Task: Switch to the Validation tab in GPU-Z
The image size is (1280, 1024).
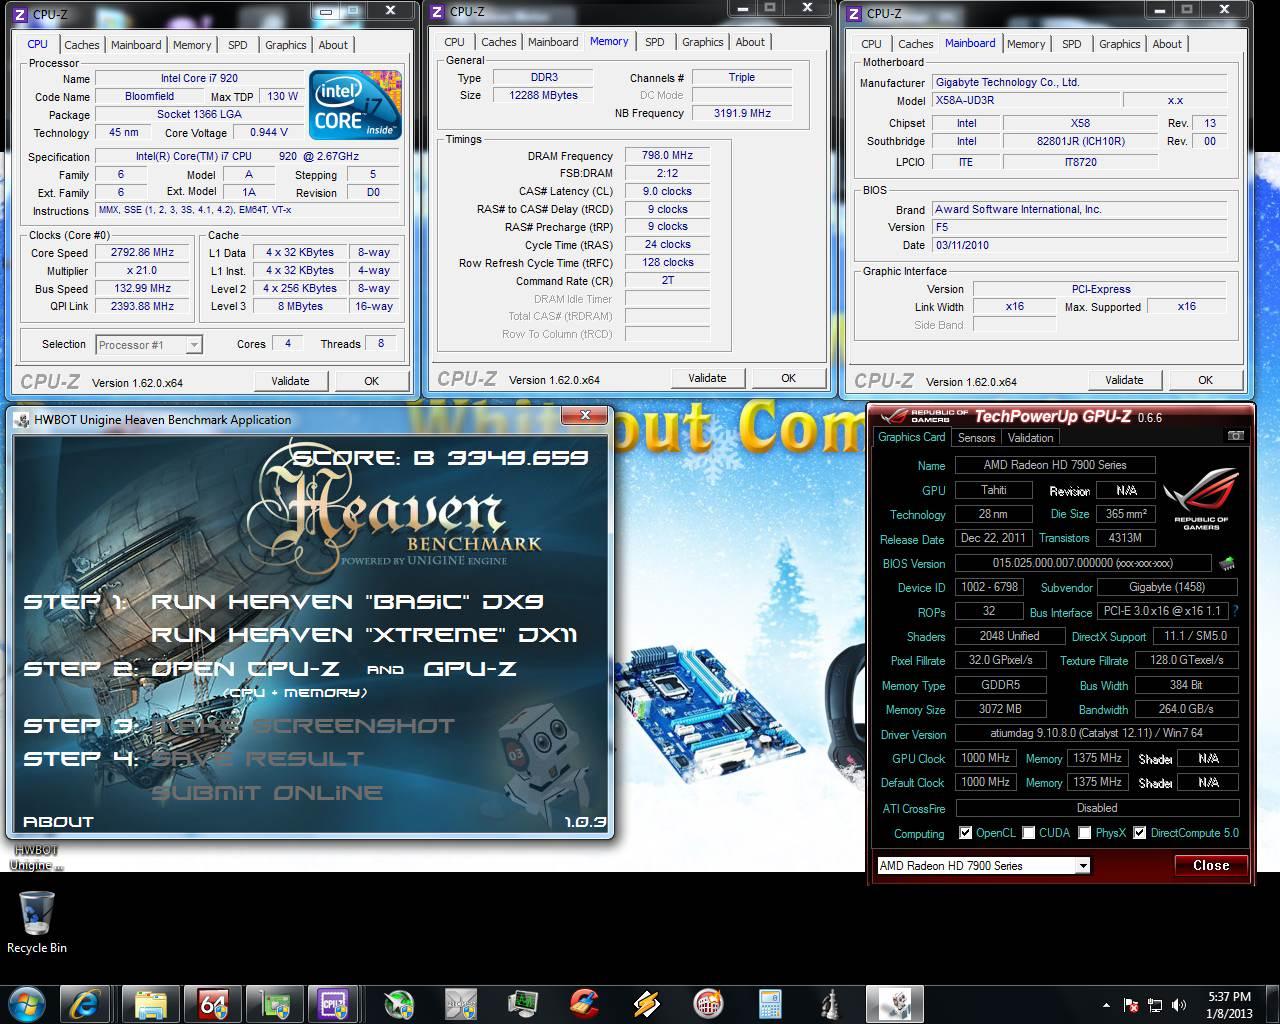Action: tap(1030, 438)
